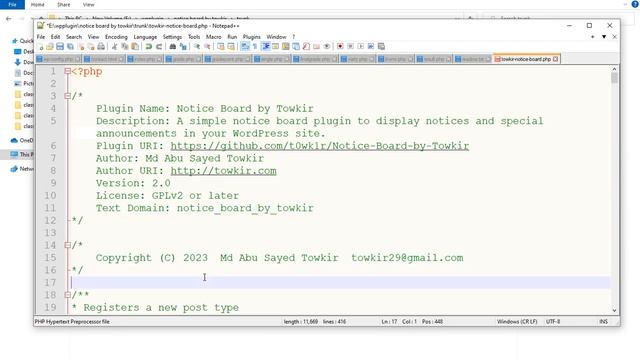Open the Settings menu

[172, 37]
